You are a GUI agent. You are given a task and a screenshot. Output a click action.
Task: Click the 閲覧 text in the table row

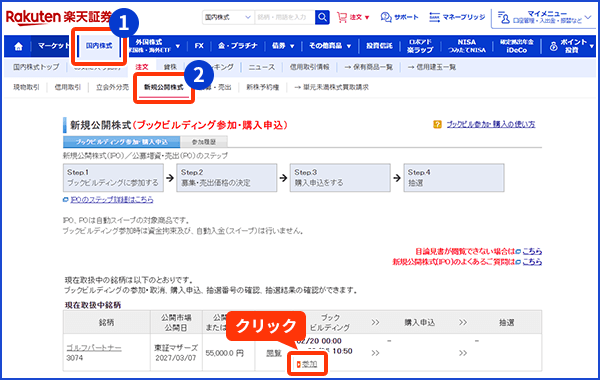click(274, 353)
